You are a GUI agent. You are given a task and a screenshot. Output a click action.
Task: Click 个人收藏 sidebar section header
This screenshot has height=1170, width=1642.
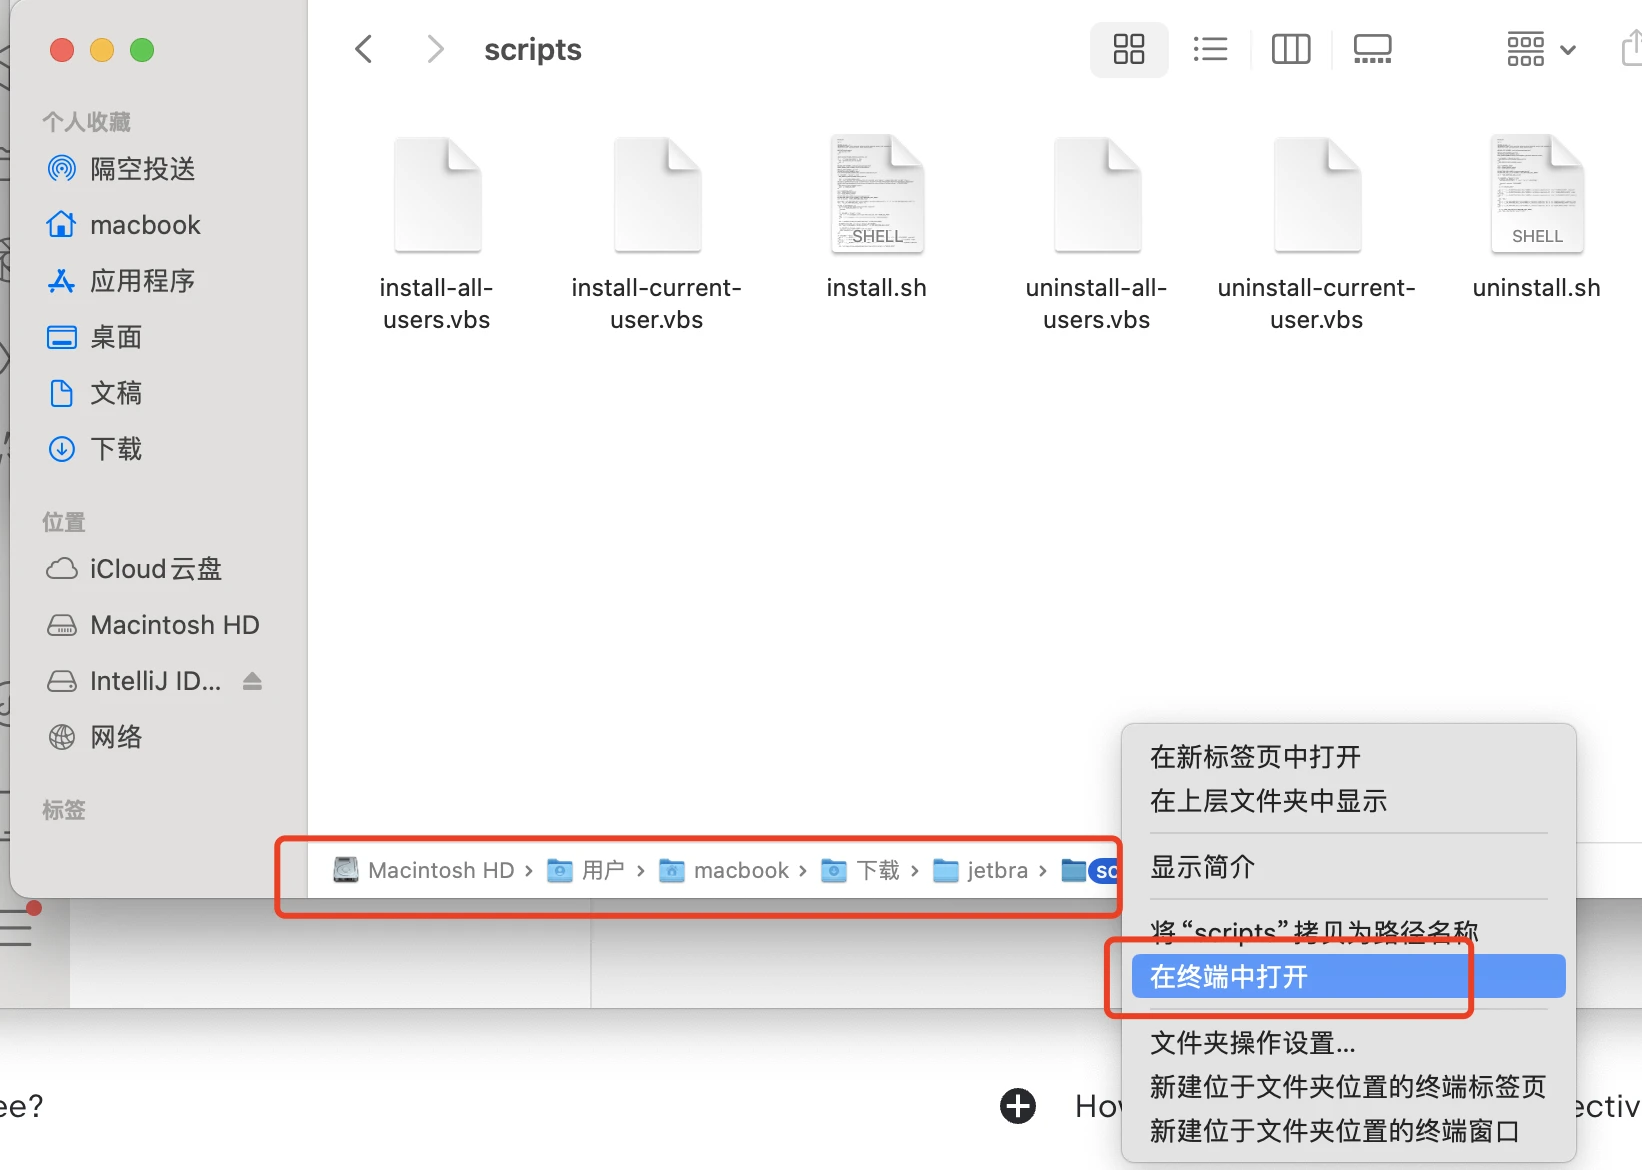coord(87,122)
